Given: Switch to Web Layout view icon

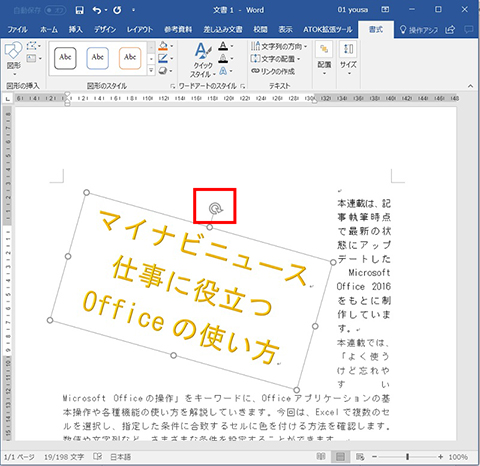Looking at the screenshot, I should [360, 456].
